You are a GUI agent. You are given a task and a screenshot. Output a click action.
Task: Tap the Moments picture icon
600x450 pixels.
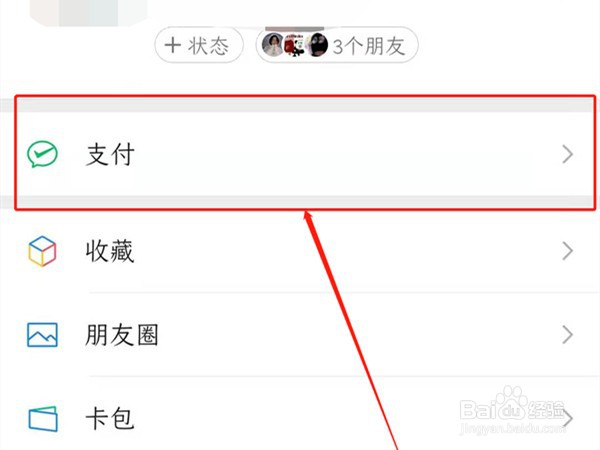coord(42,335)
